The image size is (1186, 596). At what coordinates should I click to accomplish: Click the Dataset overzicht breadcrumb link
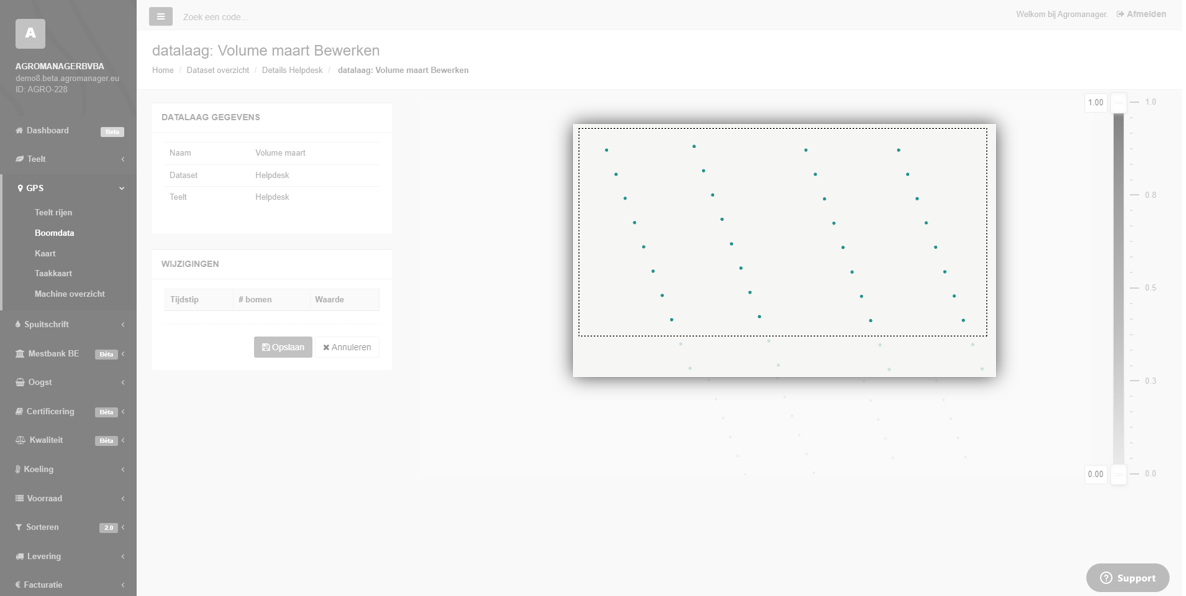click(x=218, y=70)
